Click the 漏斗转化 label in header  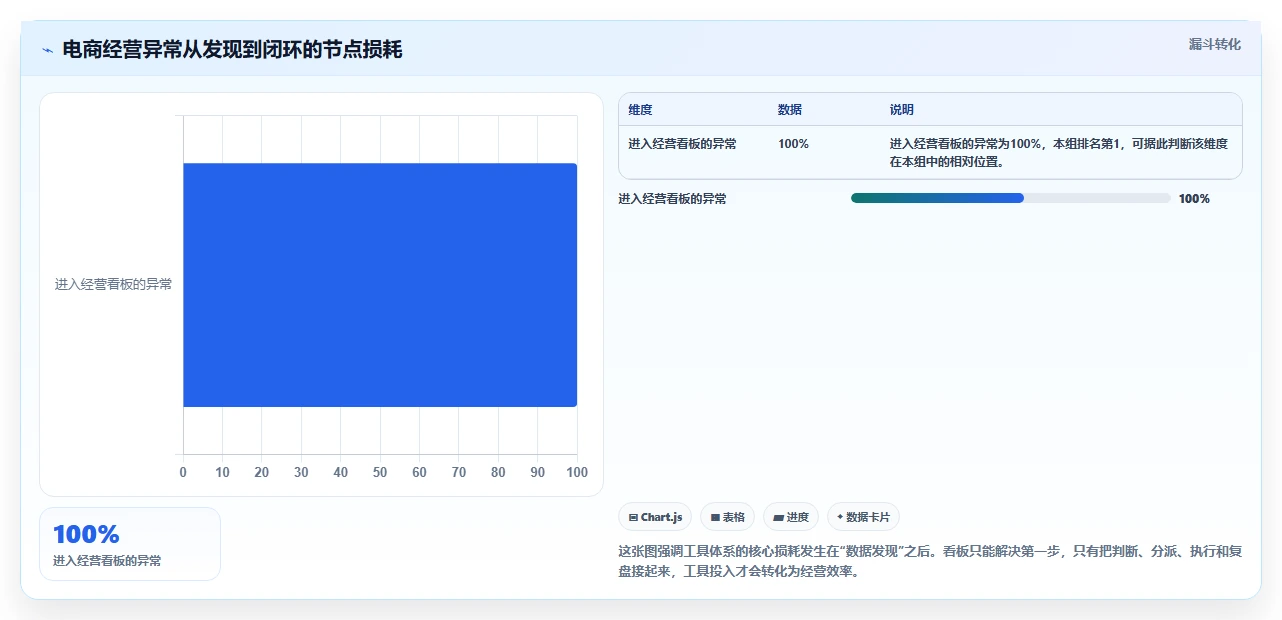pyautogui.click(x=1215, y=44)
